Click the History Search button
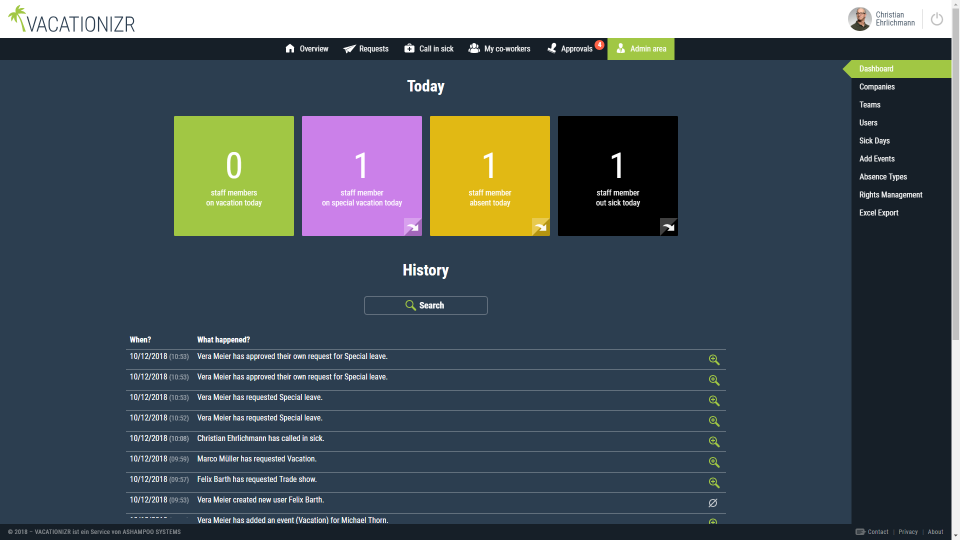Viewport: 960px width, 540px height. pos(426,306)
